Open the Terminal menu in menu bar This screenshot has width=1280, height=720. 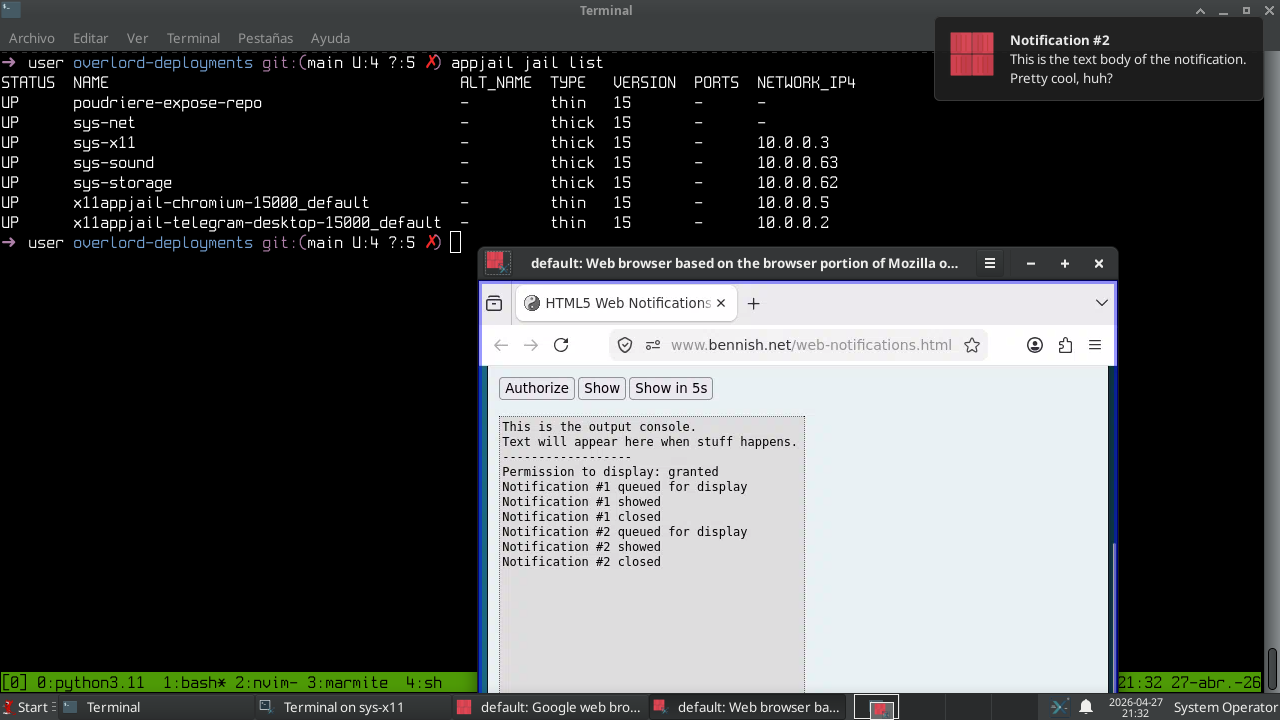pyautogui.click(x=193, y=38)
